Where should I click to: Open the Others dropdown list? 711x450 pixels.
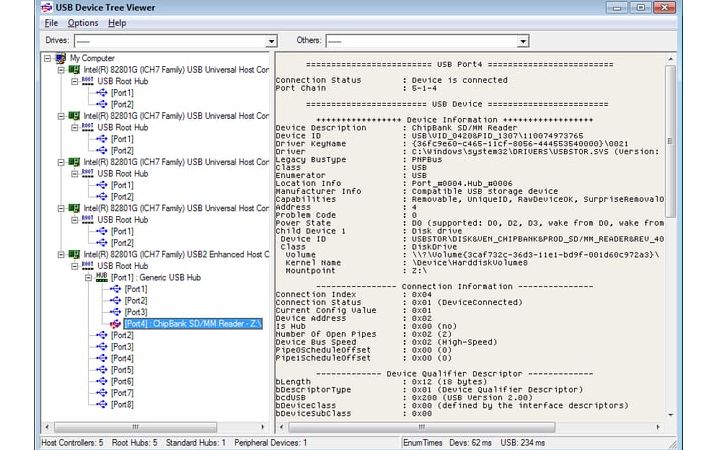click(x=523, y=41)
